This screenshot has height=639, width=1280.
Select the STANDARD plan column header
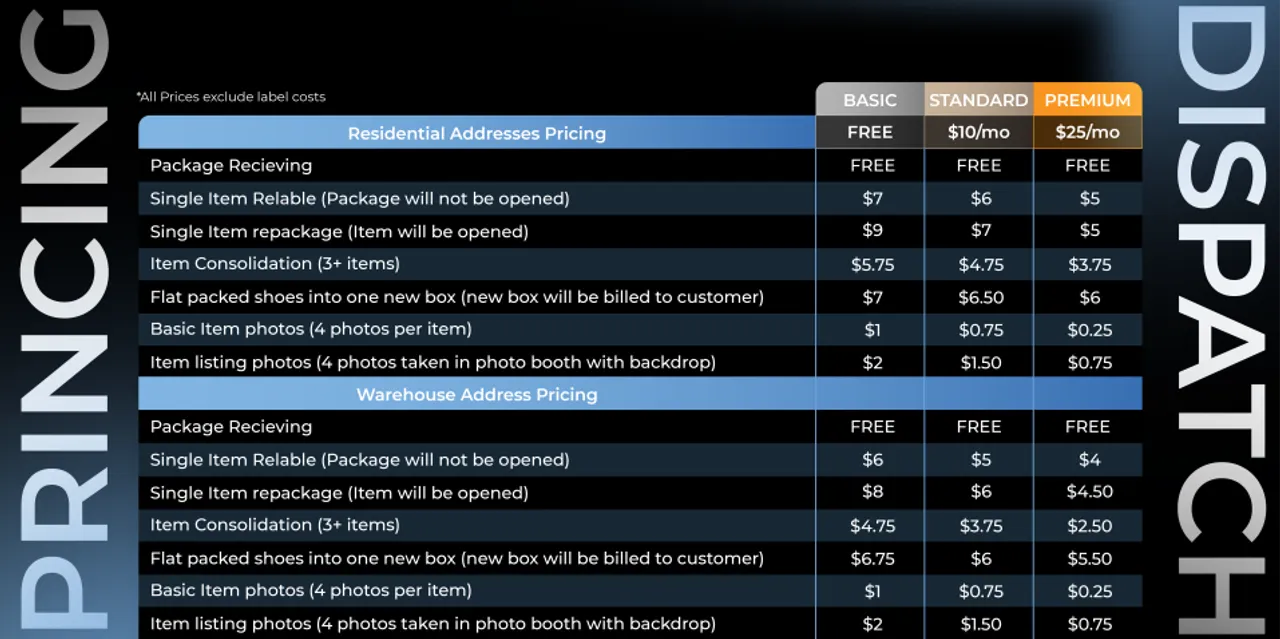[979, 100]
